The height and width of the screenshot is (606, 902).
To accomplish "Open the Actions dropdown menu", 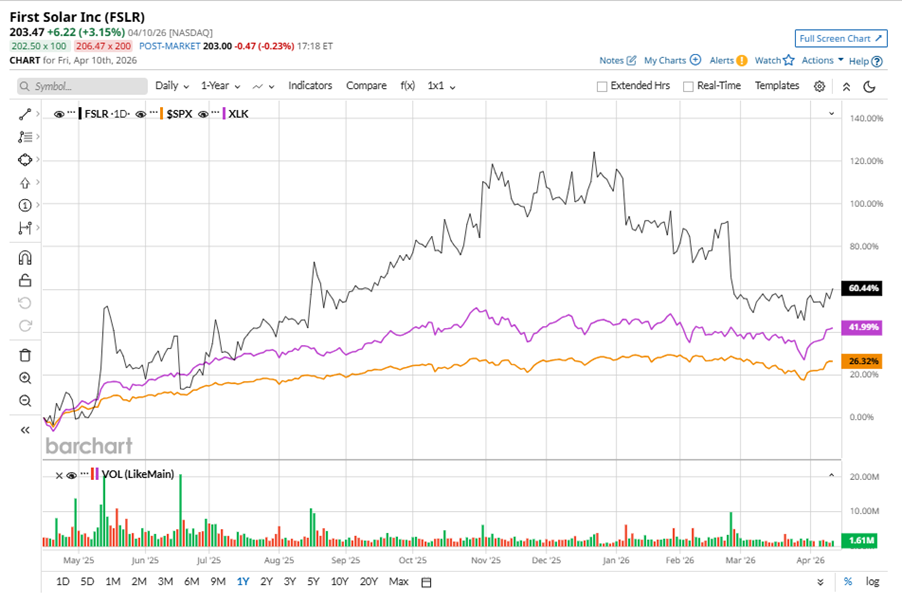I will point(822,60).
